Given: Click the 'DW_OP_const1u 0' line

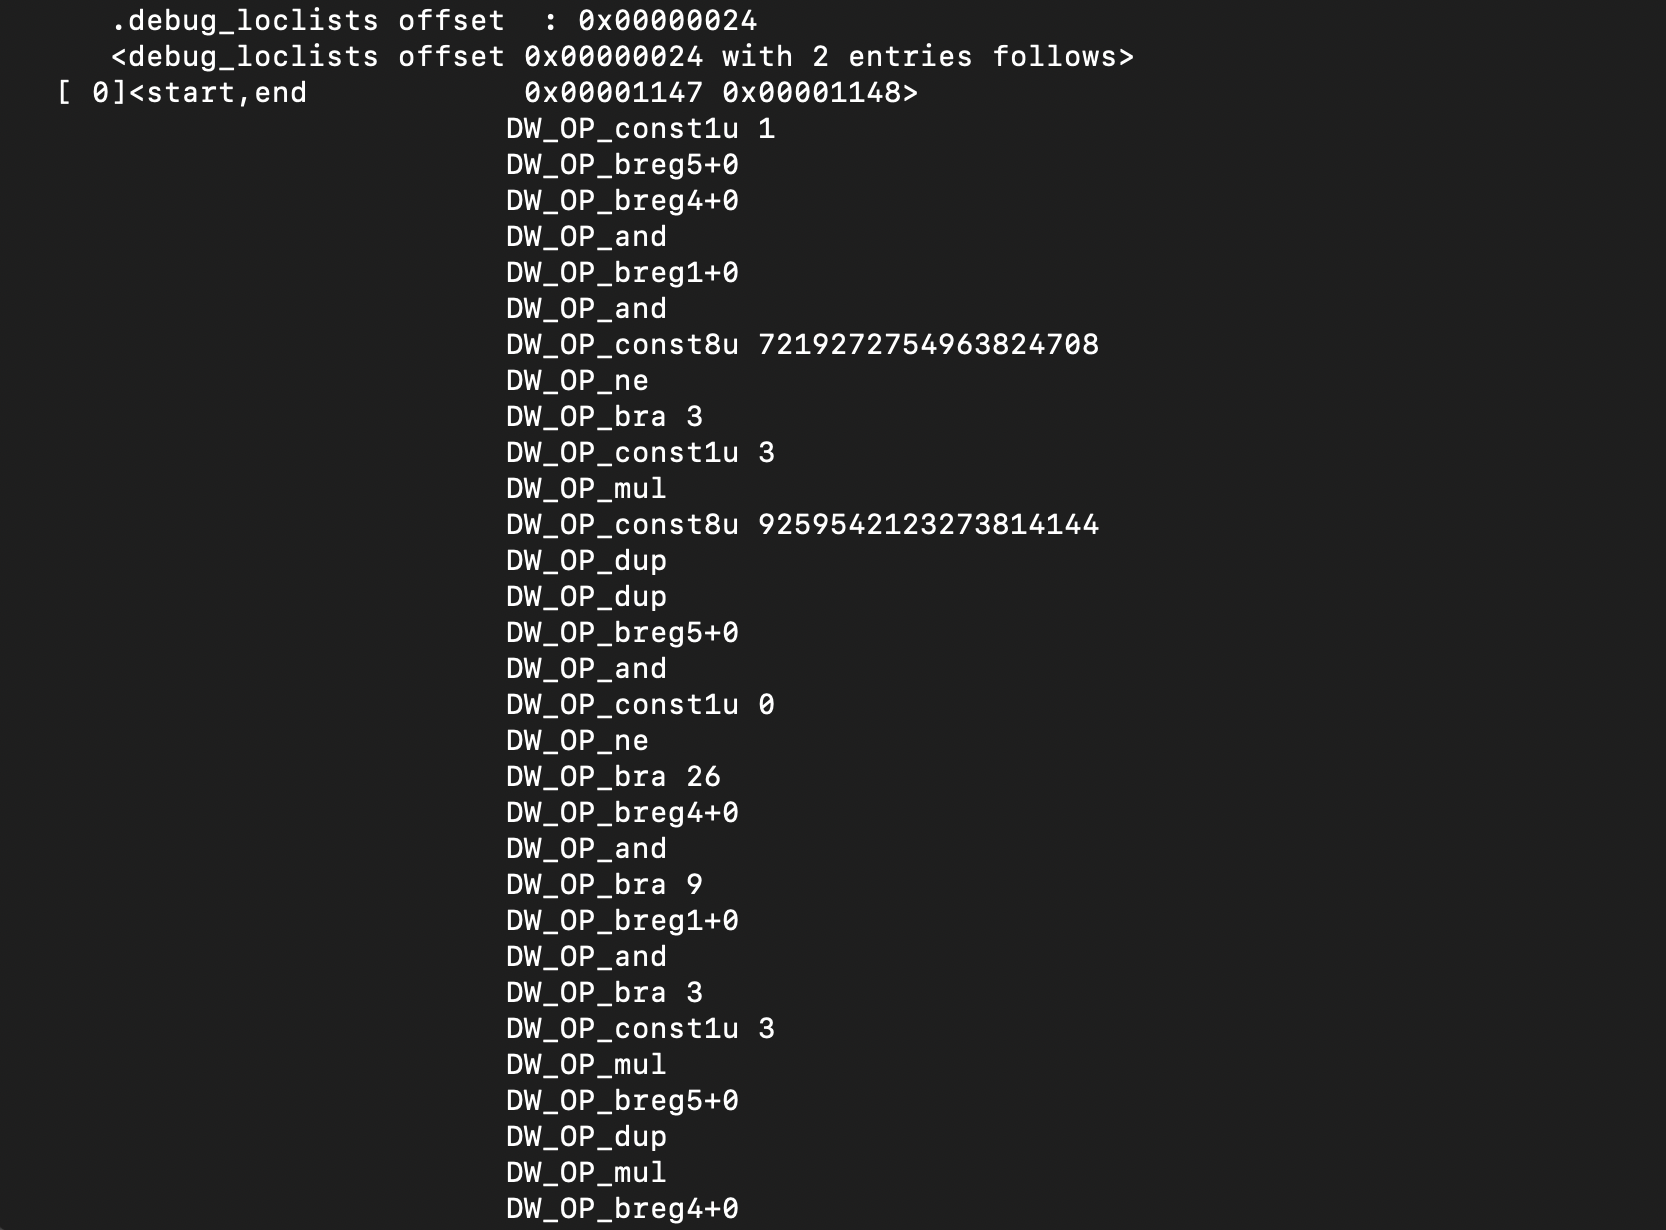Looking at the screenshot, I should 640,705.
